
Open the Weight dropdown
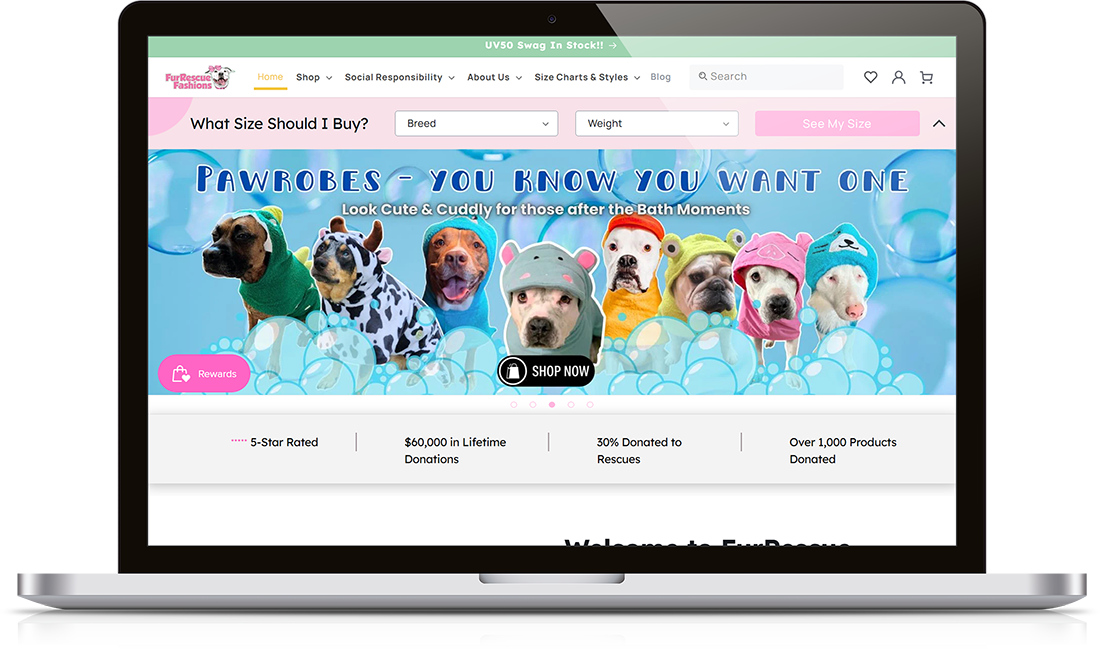656,124
